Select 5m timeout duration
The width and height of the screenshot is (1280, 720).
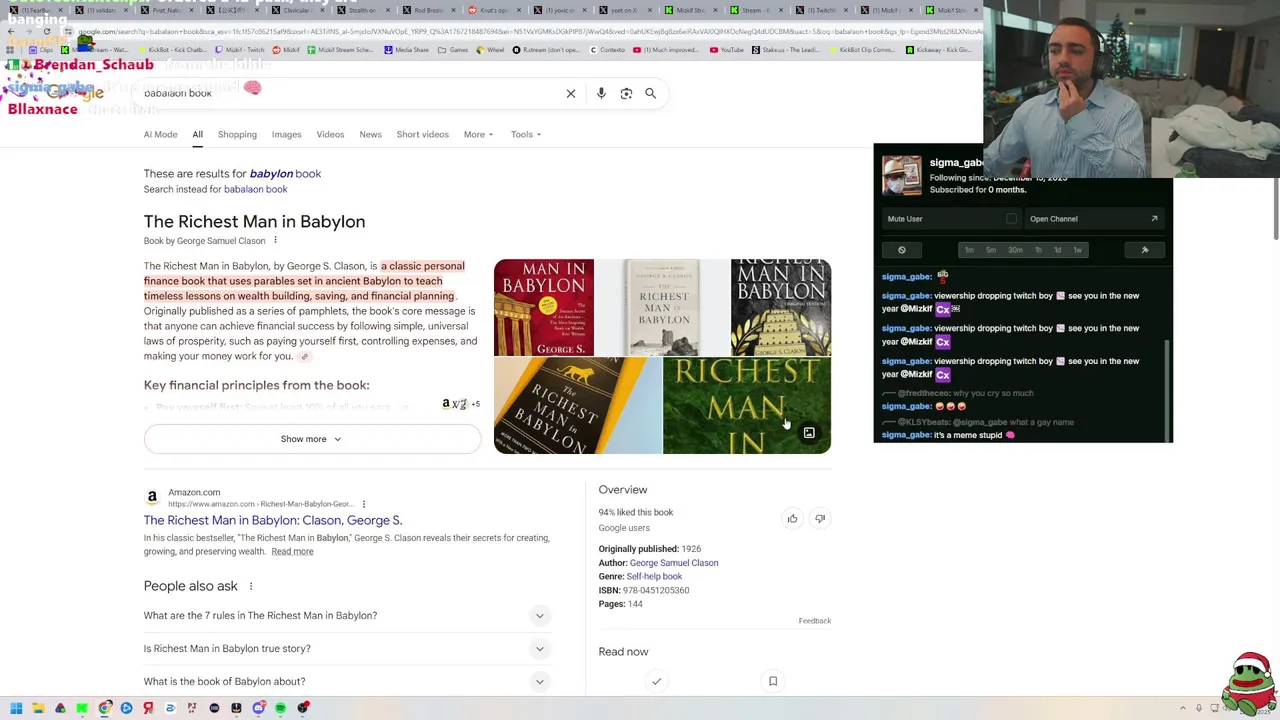[993, 250]
